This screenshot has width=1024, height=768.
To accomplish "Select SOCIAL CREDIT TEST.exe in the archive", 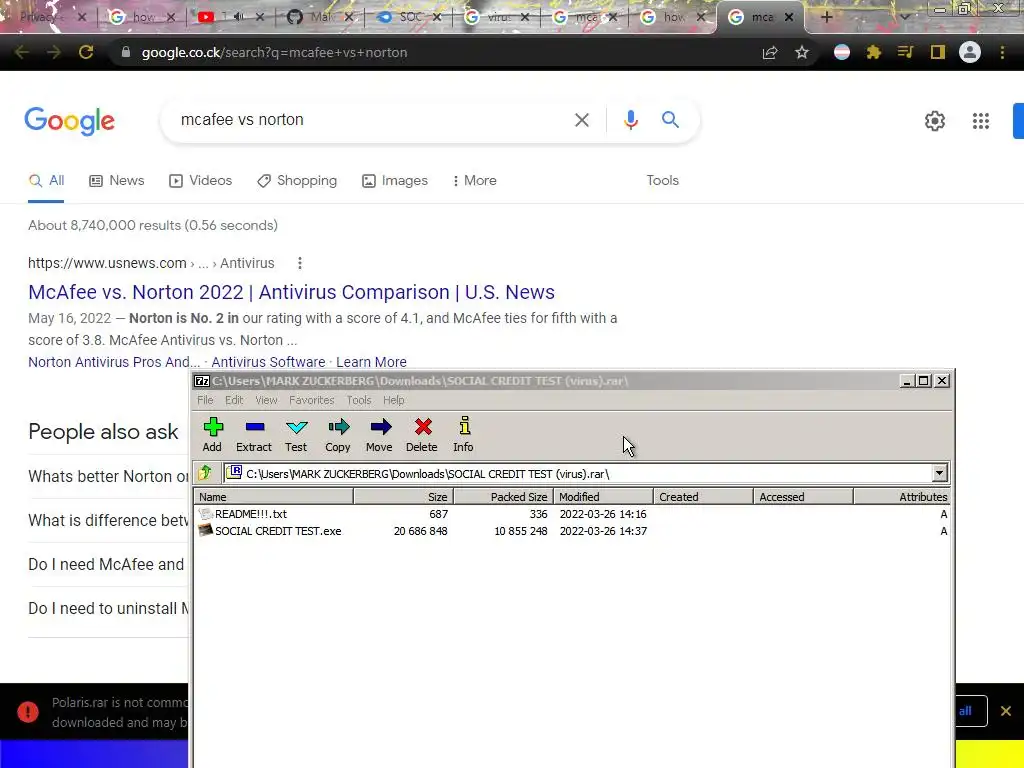I will pos(278,531).
